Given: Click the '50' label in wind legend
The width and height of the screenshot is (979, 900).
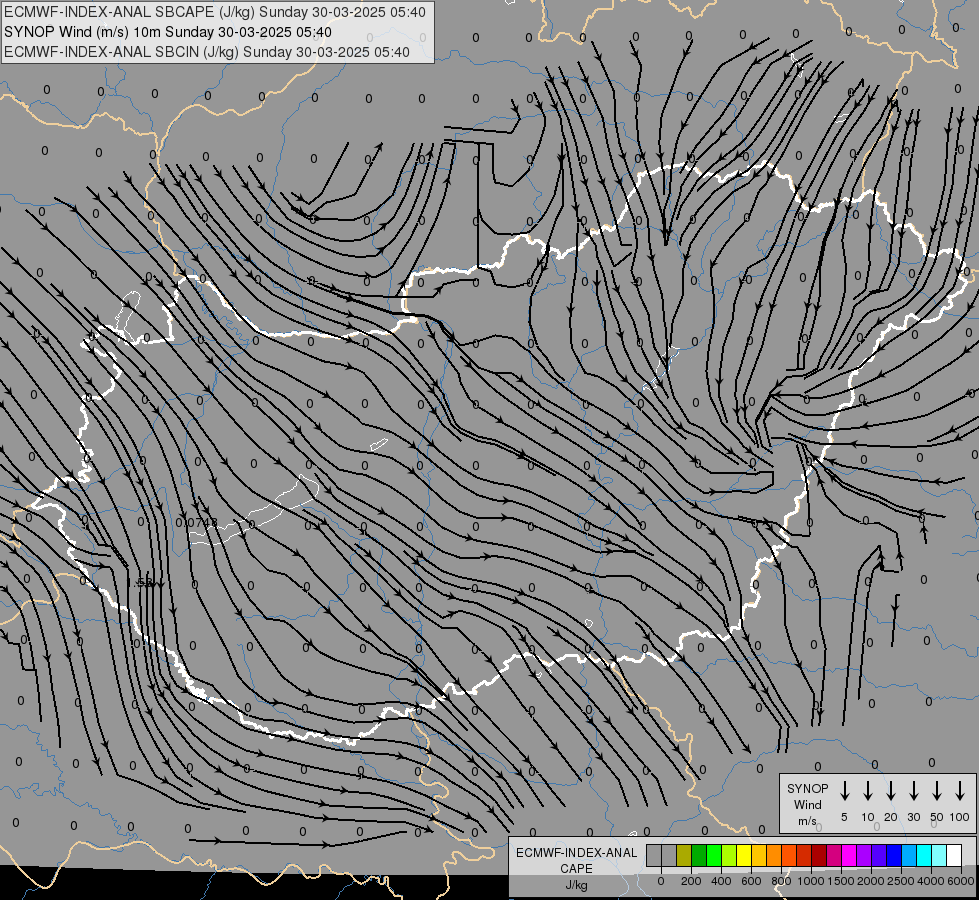Looking at the screenshot, I should click(937, 817).
